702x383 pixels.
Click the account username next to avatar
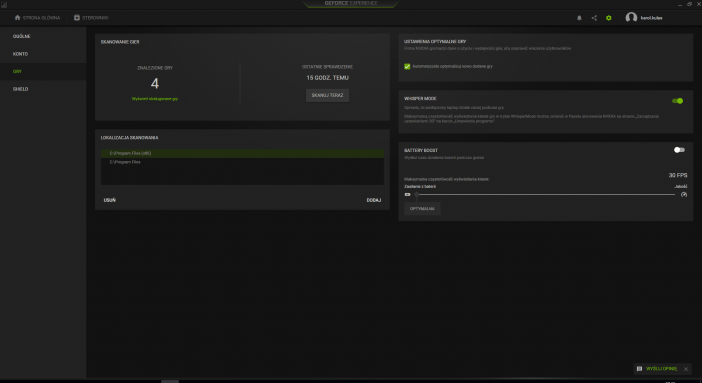pyautogui.click(x=651, y=18)
